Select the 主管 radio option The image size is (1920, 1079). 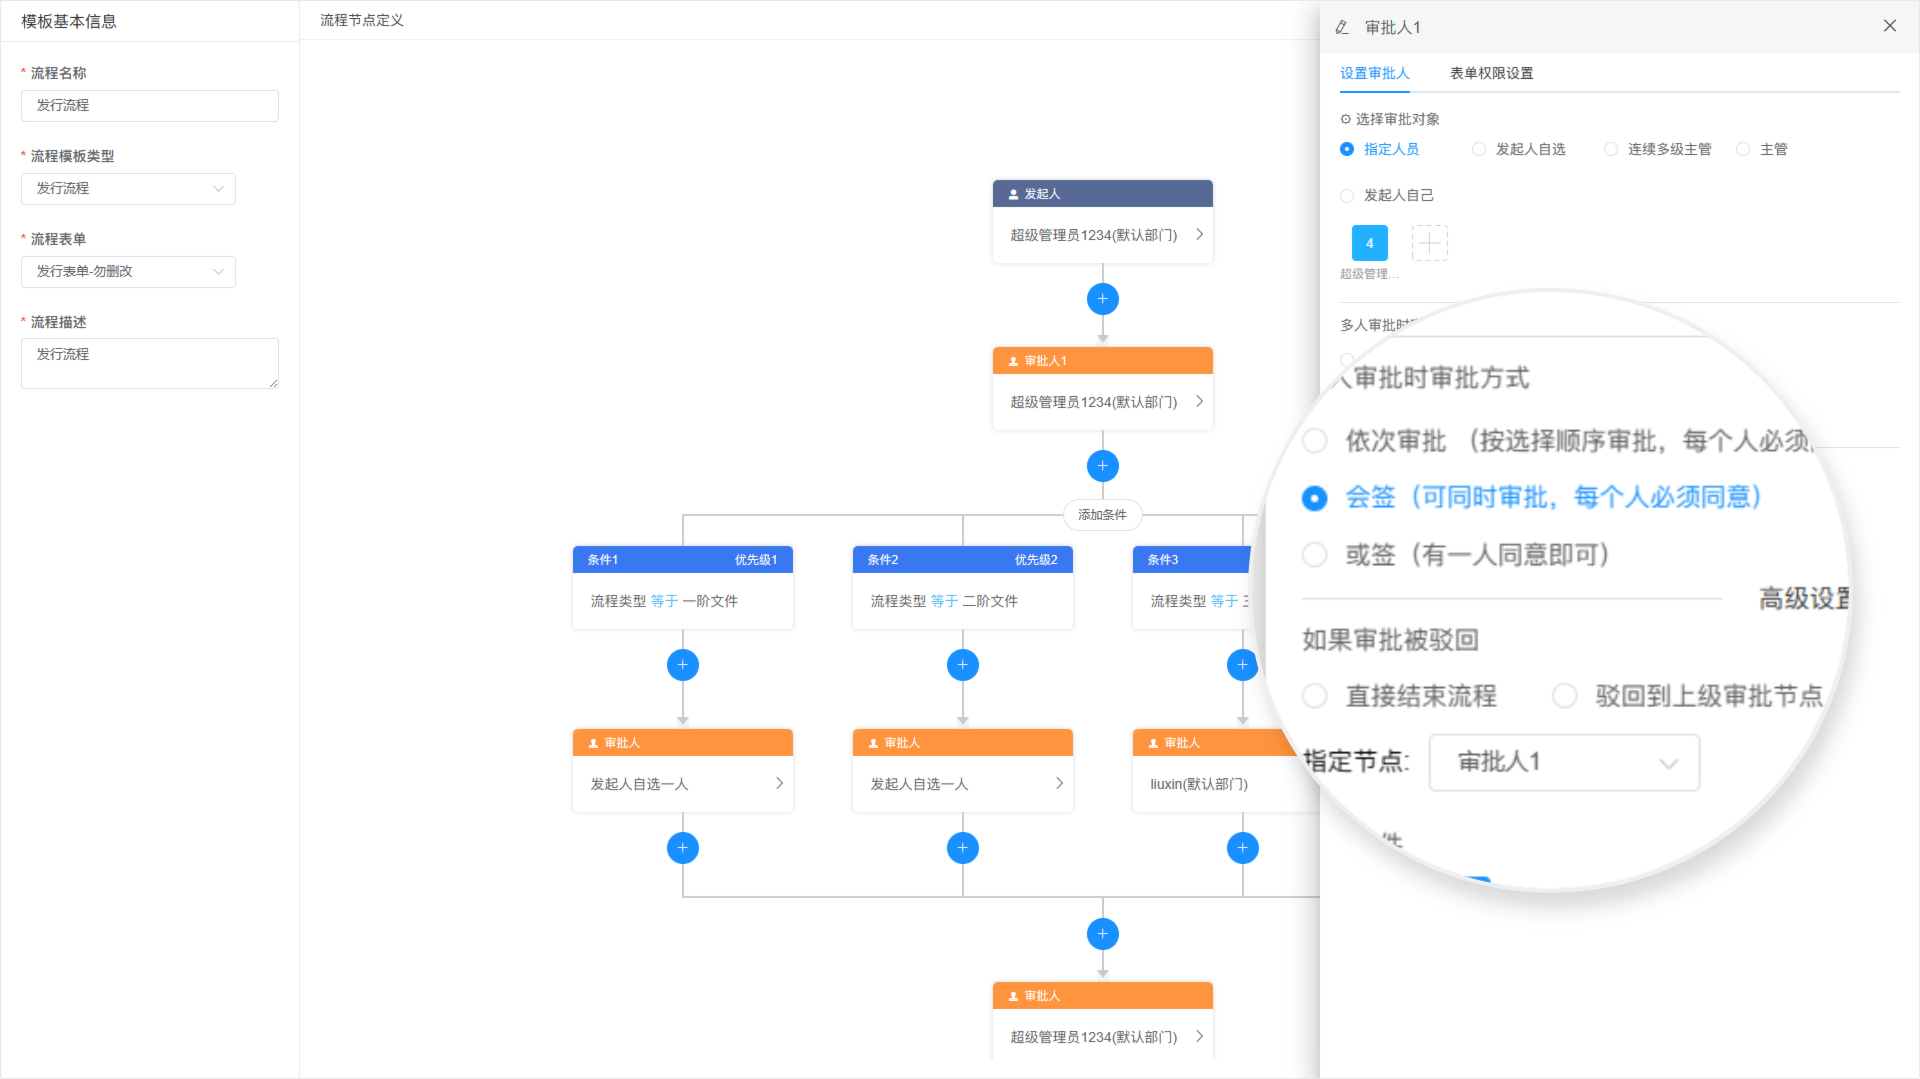tap(1741, 149)
